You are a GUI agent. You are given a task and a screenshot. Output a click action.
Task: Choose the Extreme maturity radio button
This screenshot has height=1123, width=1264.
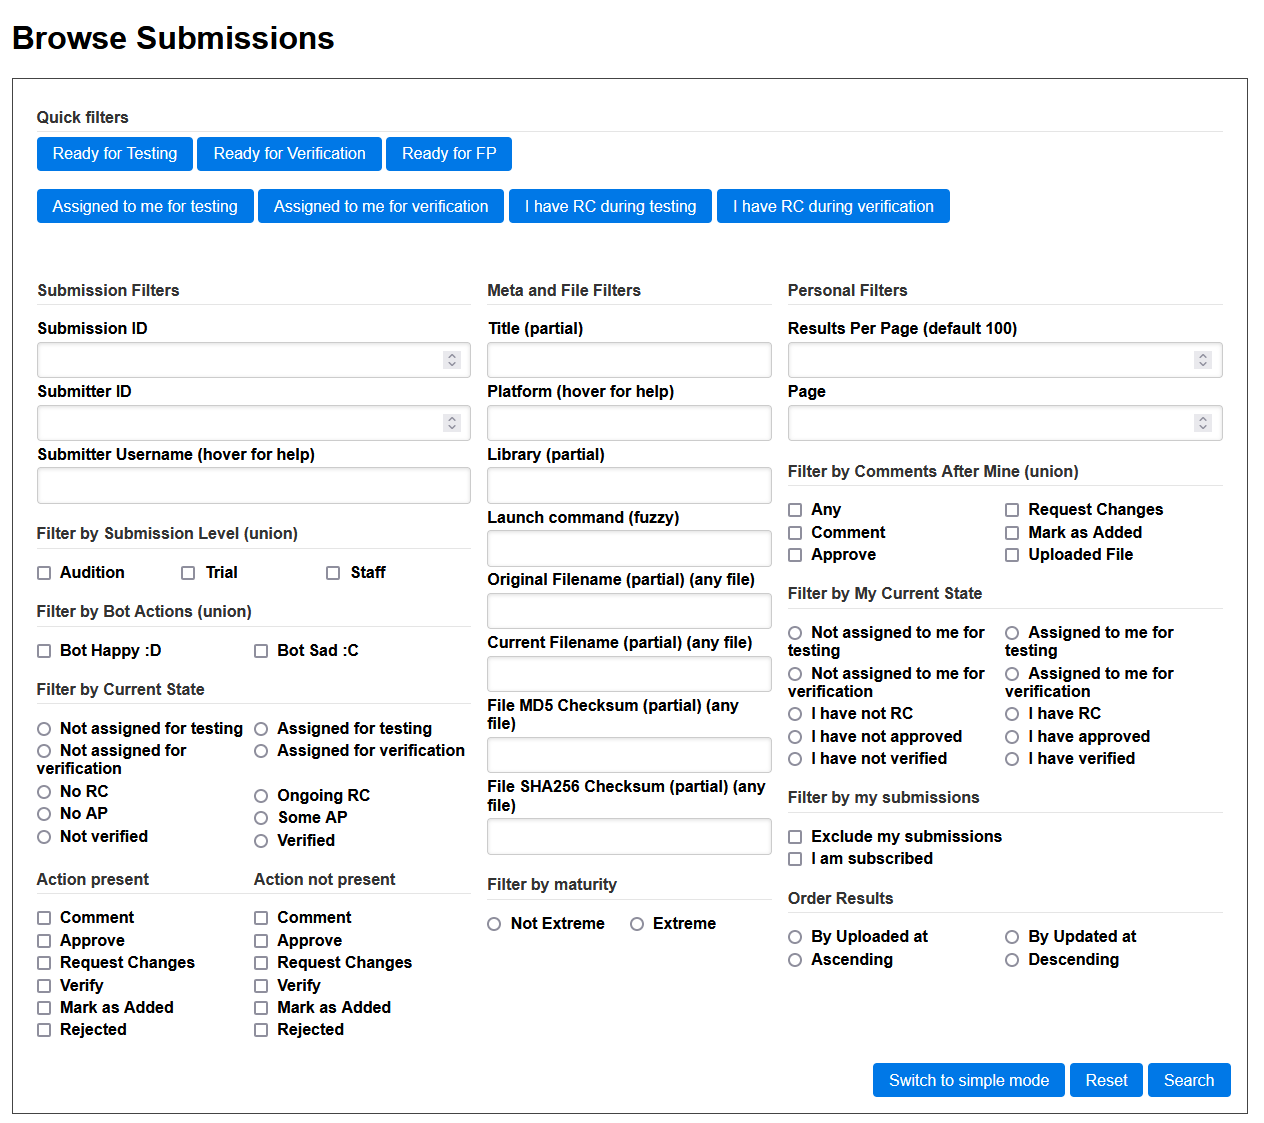637,924
